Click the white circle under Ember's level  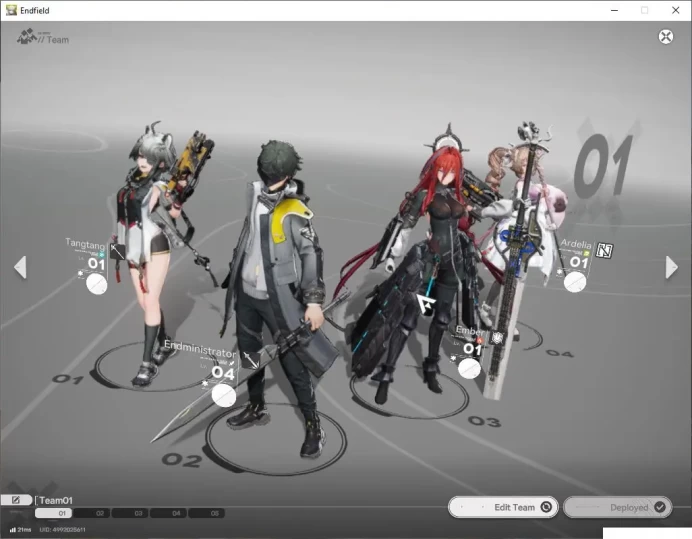(x=469, y=368)
